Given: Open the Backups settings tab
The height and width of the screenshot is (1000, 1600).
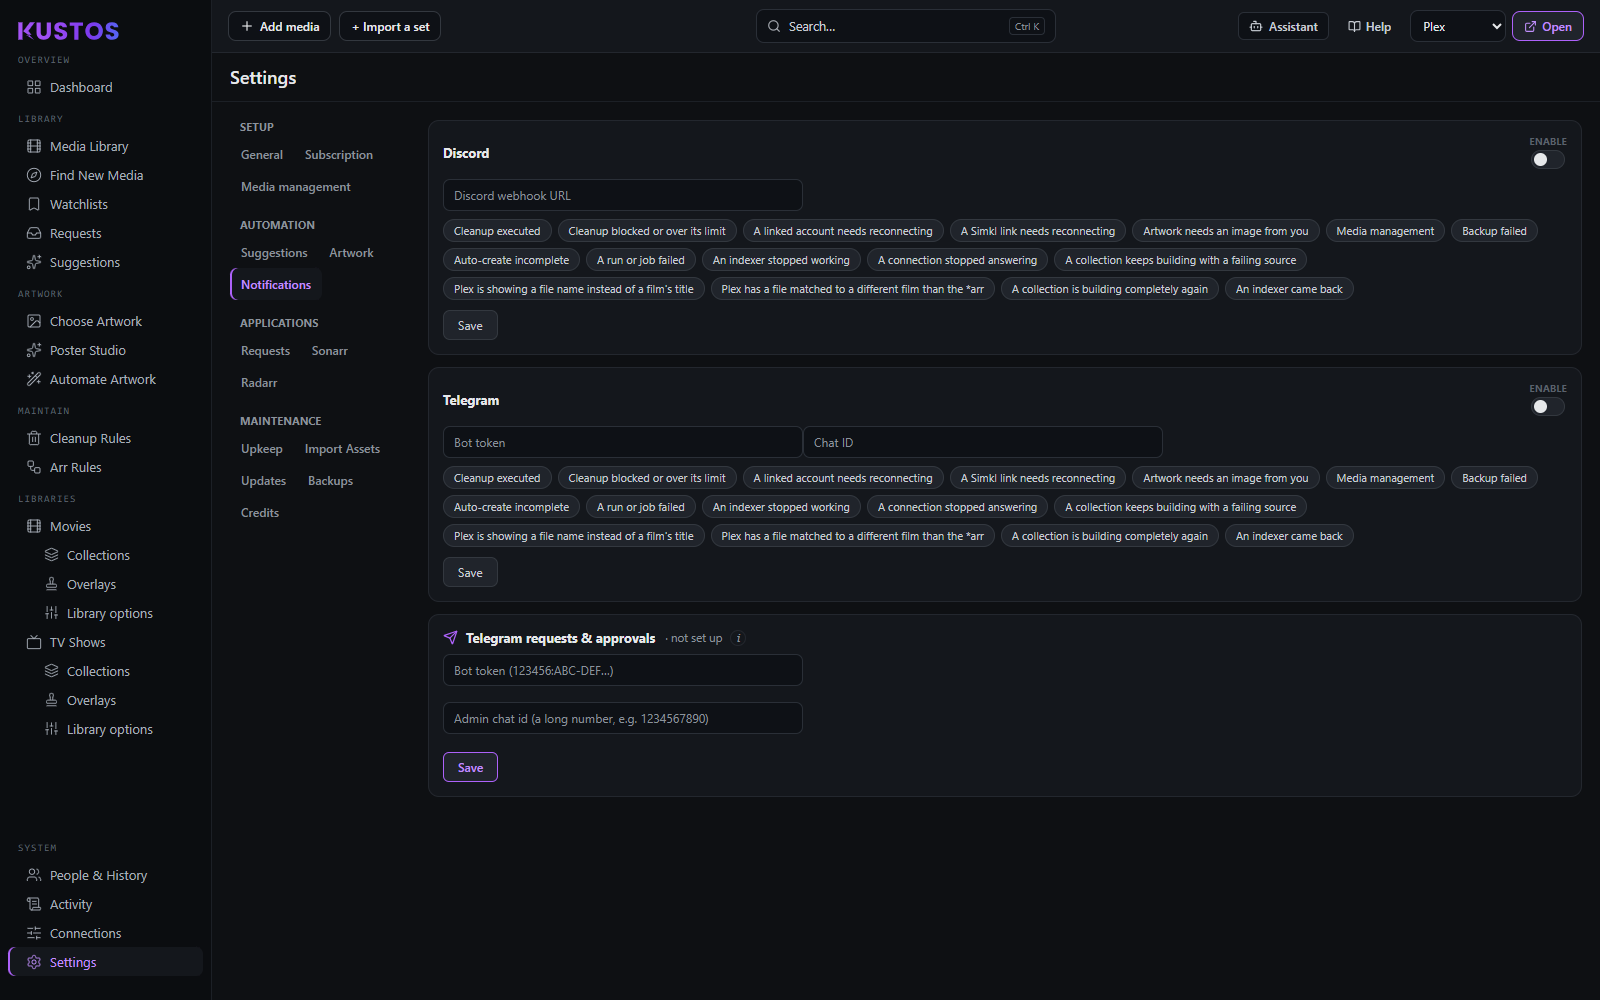Looking at the screenshot, I should (x=330, y=481).
